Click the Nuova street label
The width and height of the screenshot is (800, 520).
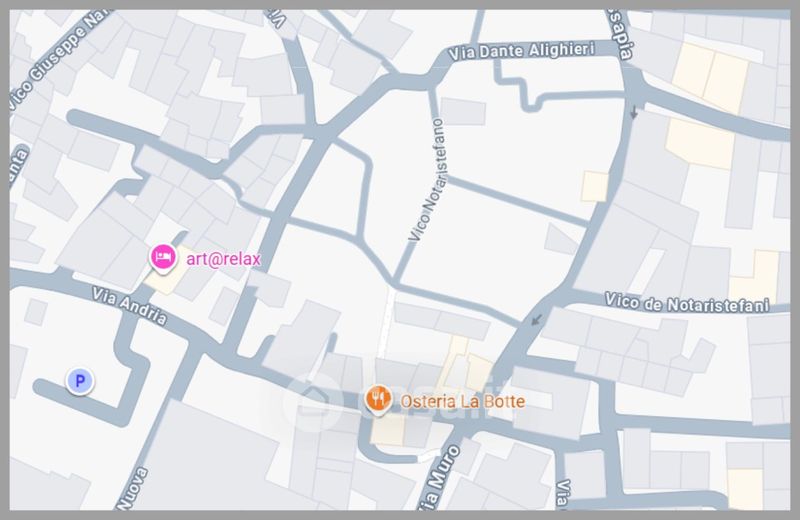tap(133, 488)
